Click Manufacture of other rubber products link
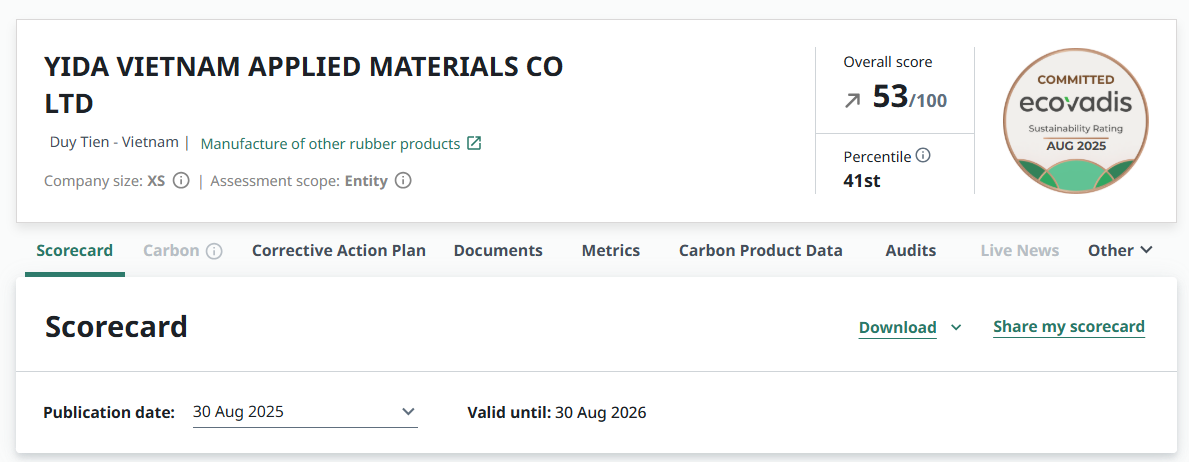The height and width of the screenshot is (462, 1189). point(330,143)
